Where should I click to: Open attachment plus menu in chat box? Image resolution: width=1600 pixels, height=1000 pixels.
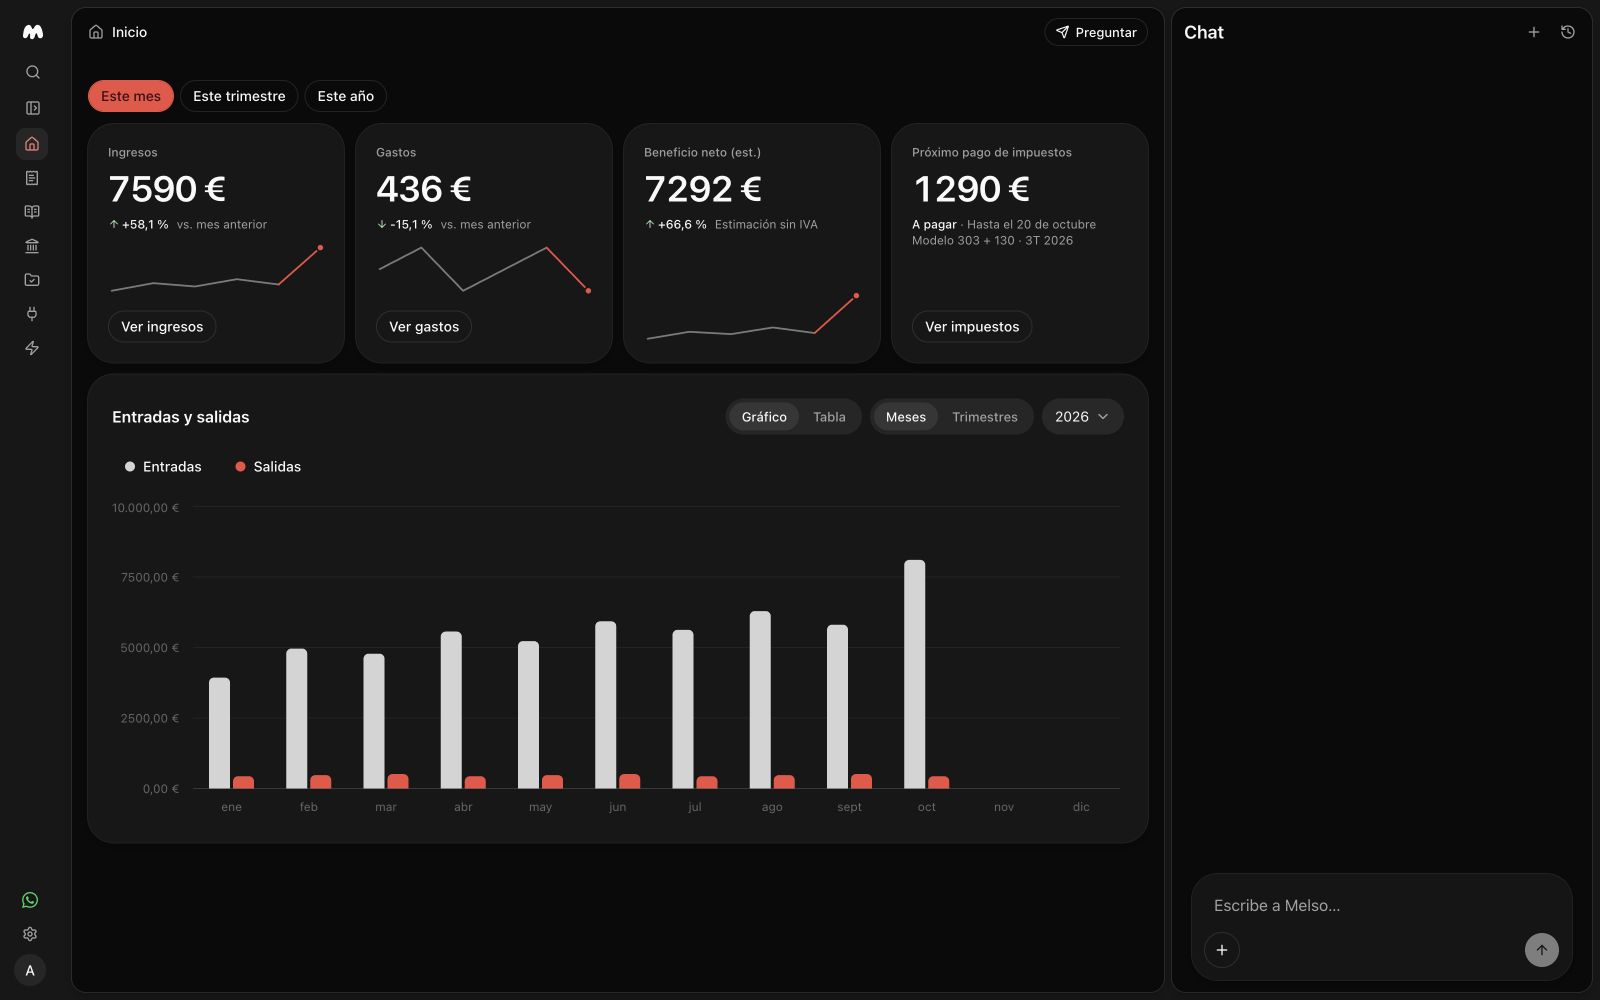(1222, 950)
